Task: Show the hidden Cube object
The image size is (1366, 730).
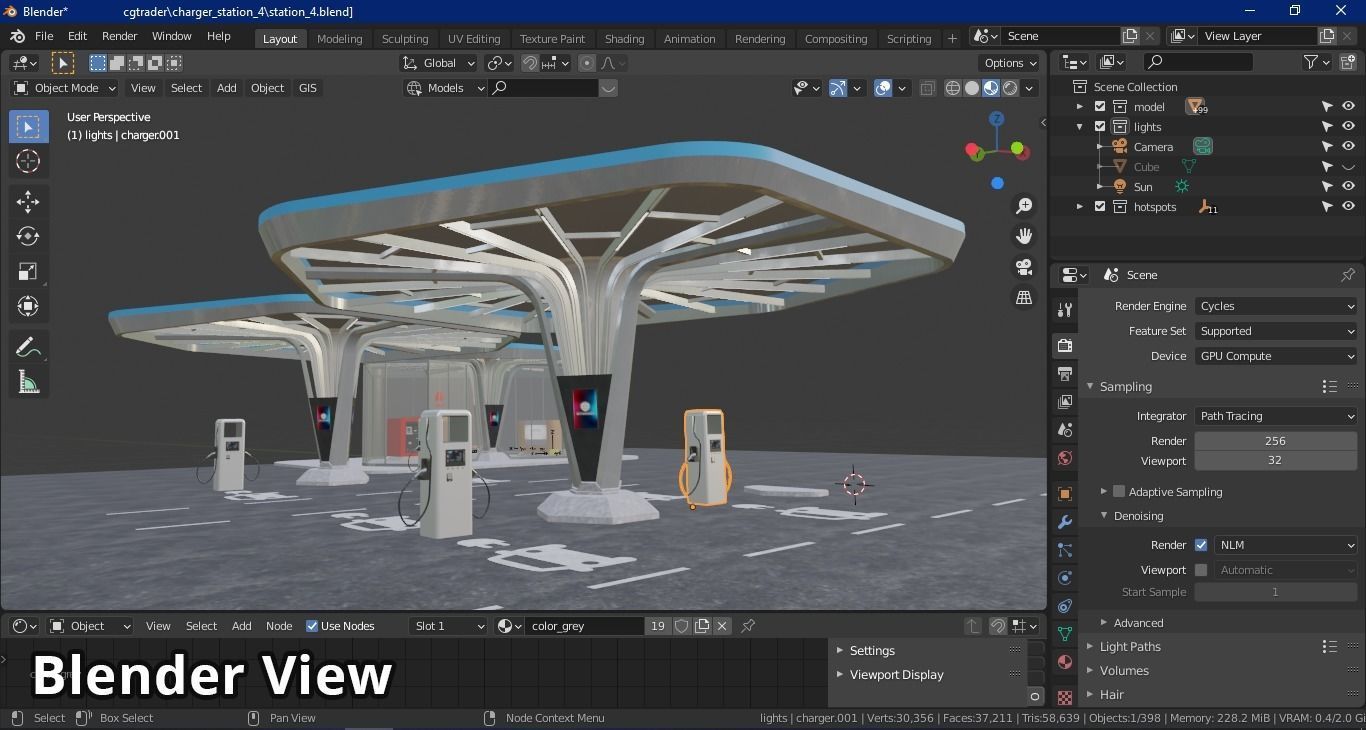Action: pyautogui.click(x=1348, y=166)
